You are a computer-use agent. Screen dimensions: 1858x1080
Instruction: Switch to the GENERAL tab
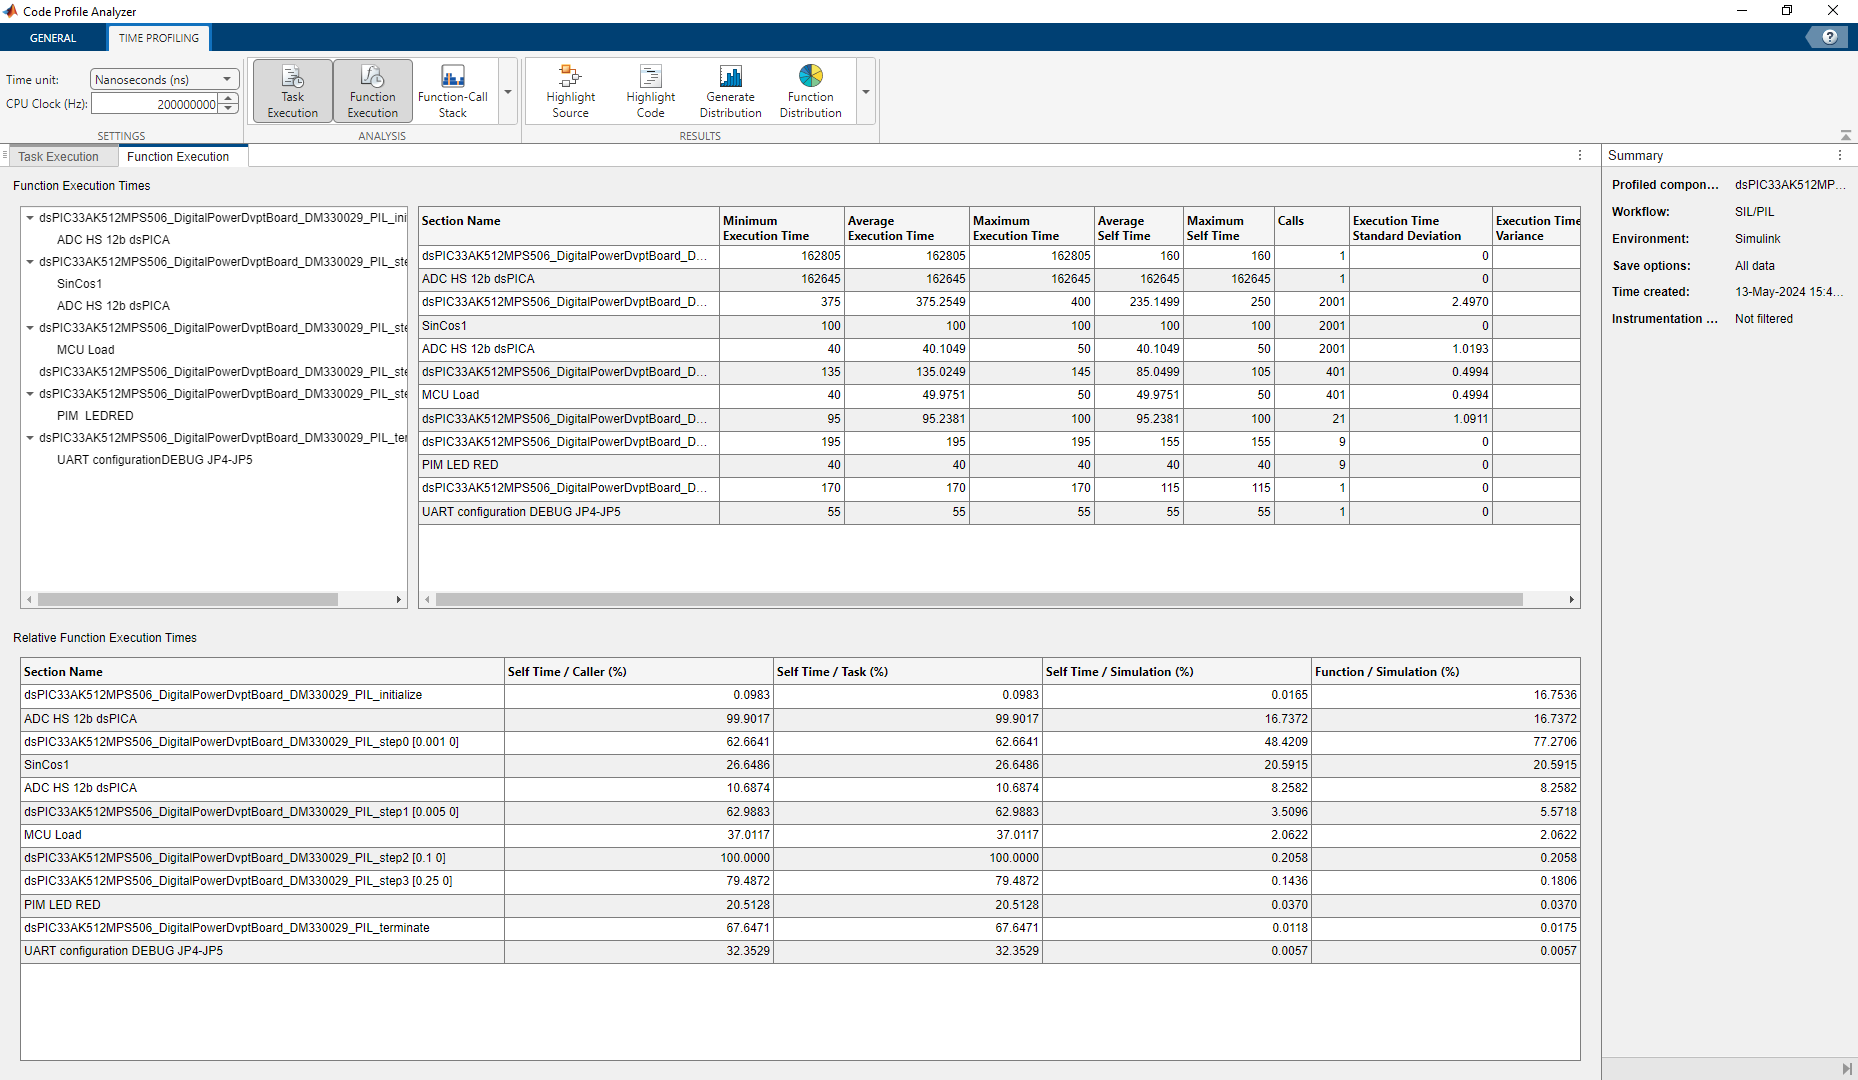(x=53, y=37)
